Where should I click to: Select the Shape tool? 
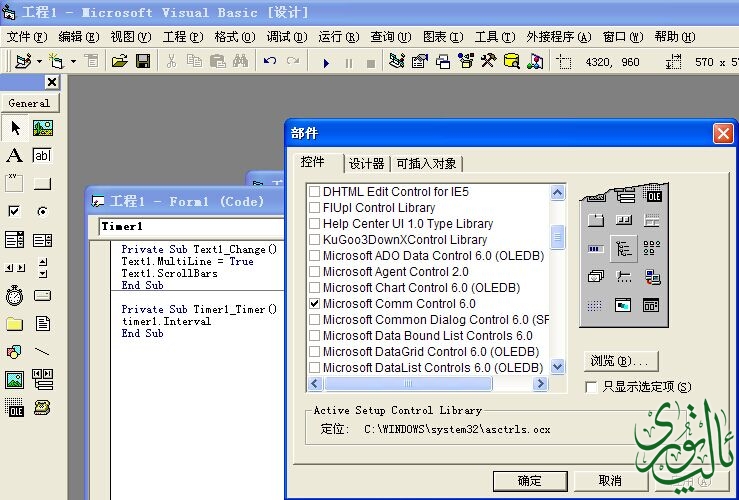coord(15,352)
